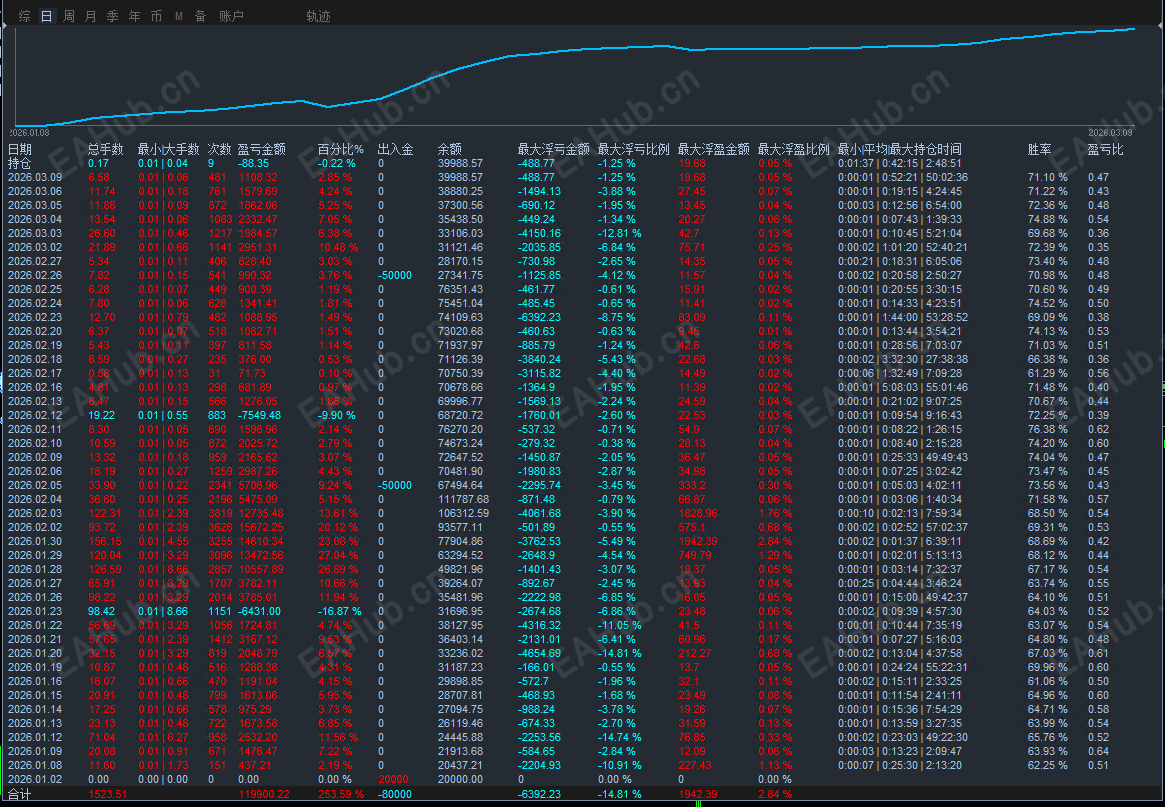Sort by the 盈亏比 column header
Image resolution: width=1165 pixels, height=807 pixels.
(x=1106, y=149)
